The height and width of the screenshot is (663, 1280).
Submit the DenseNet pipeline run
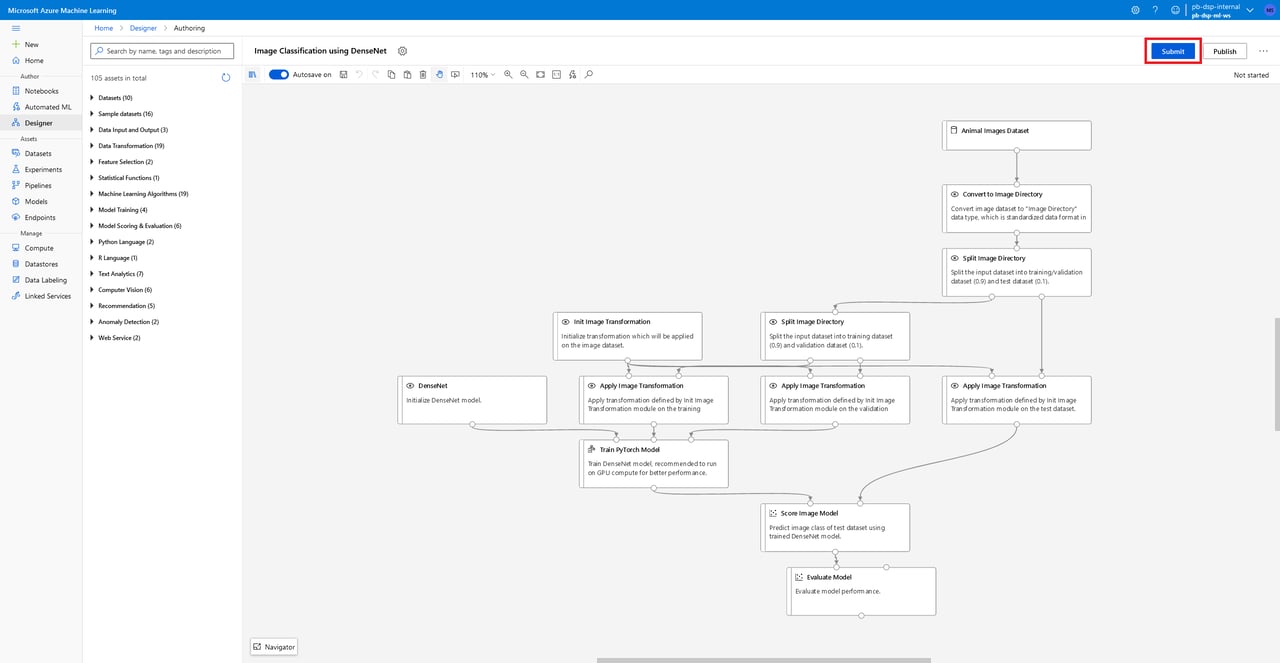1172,50
